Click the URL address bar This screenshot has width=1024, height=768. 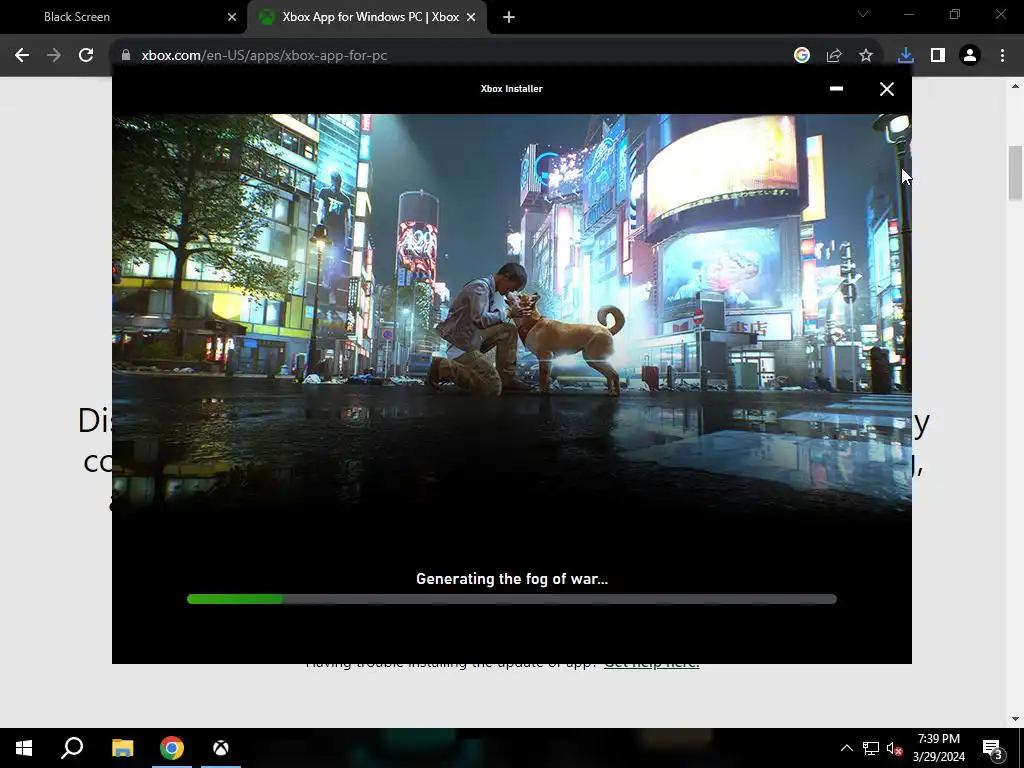pyautogui.click(x=451, y=56)
